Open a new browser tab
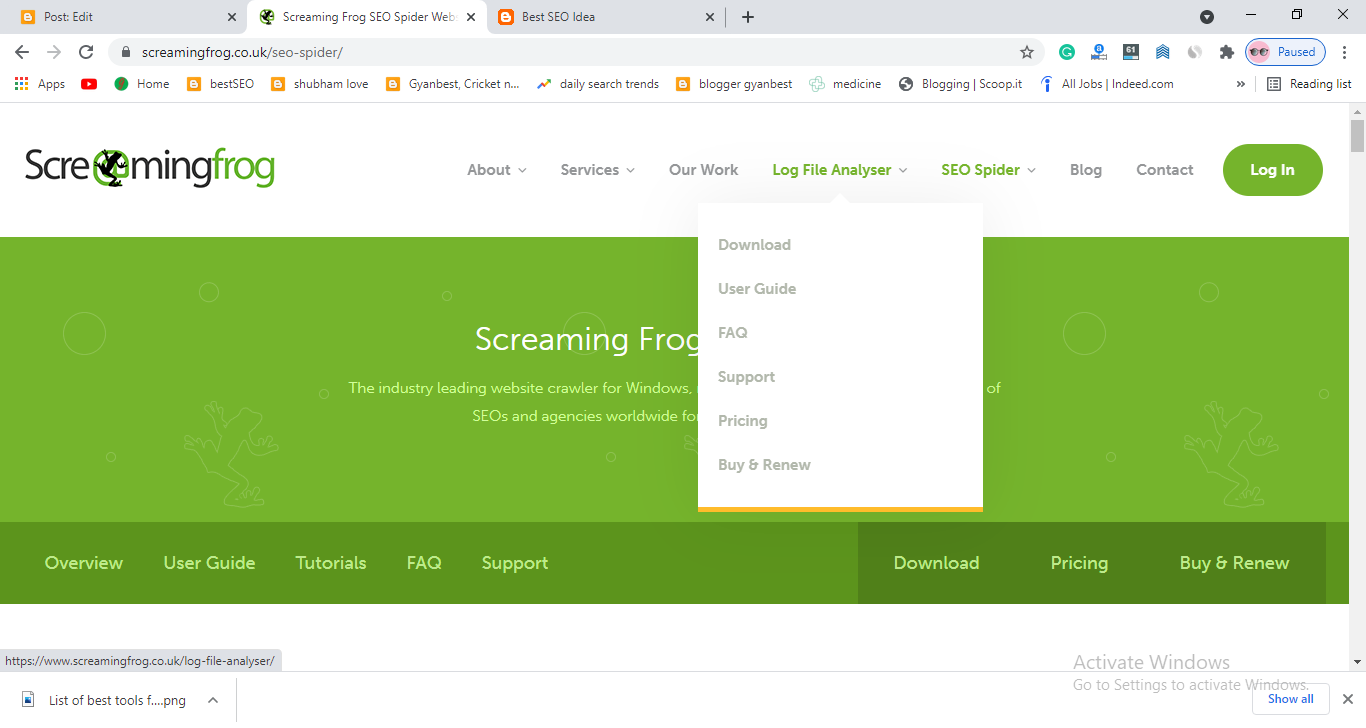 (x=748, y=17)
